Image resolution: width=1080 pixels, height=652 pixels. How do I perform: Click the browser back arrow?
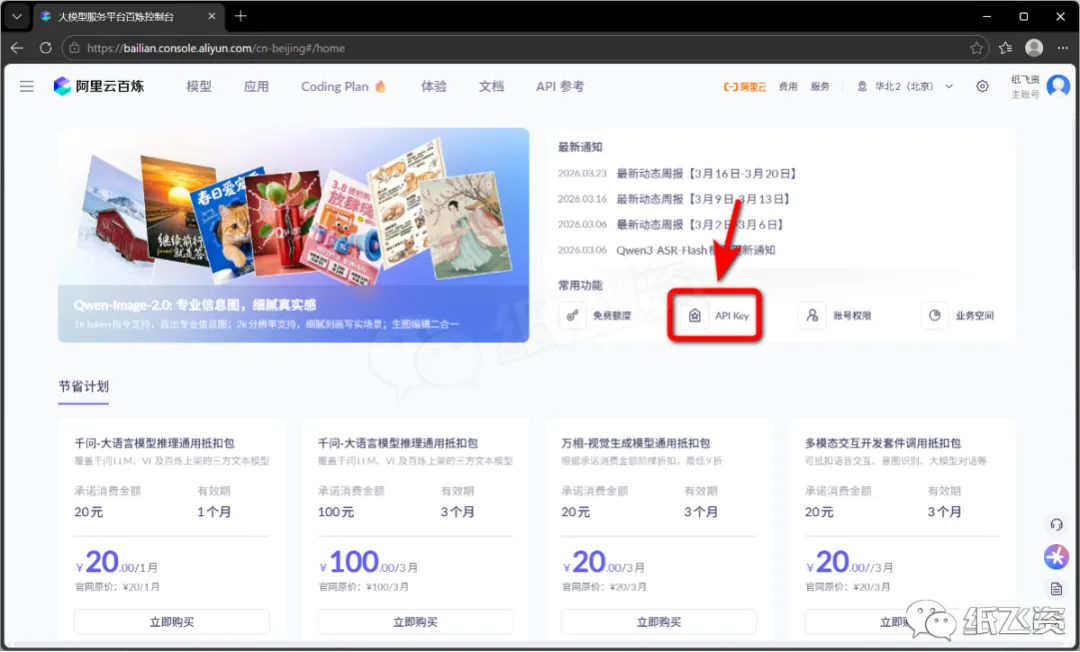(17, 48)
